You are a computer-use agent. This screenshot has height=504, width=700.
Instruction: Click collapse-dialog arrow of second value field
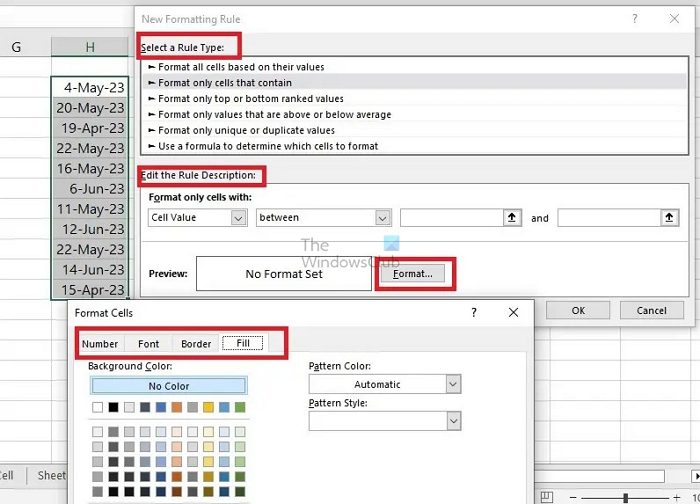(669, 217)
